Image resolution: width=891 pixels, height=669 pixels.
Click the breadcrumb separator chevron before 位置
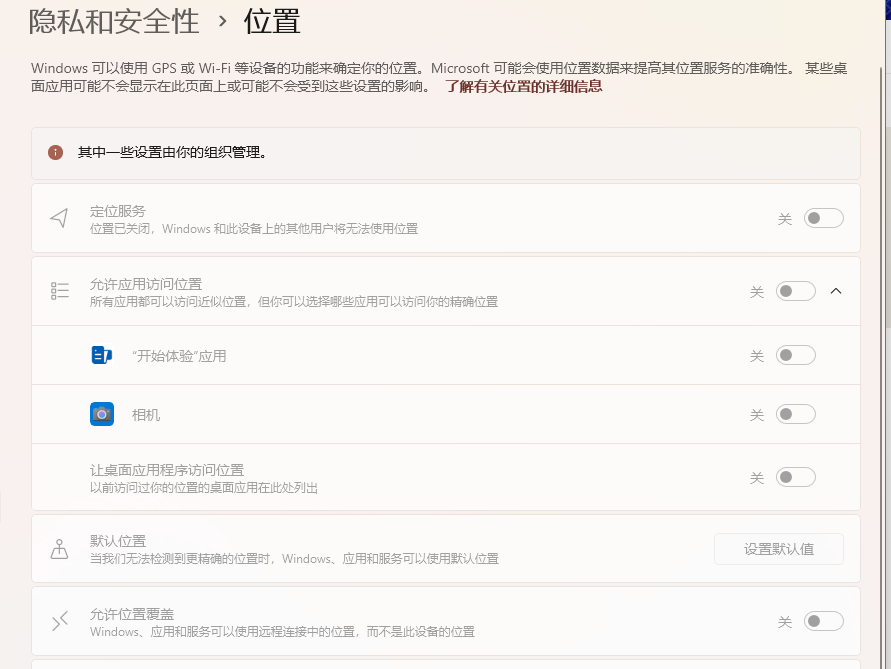(x=222, y=22)
